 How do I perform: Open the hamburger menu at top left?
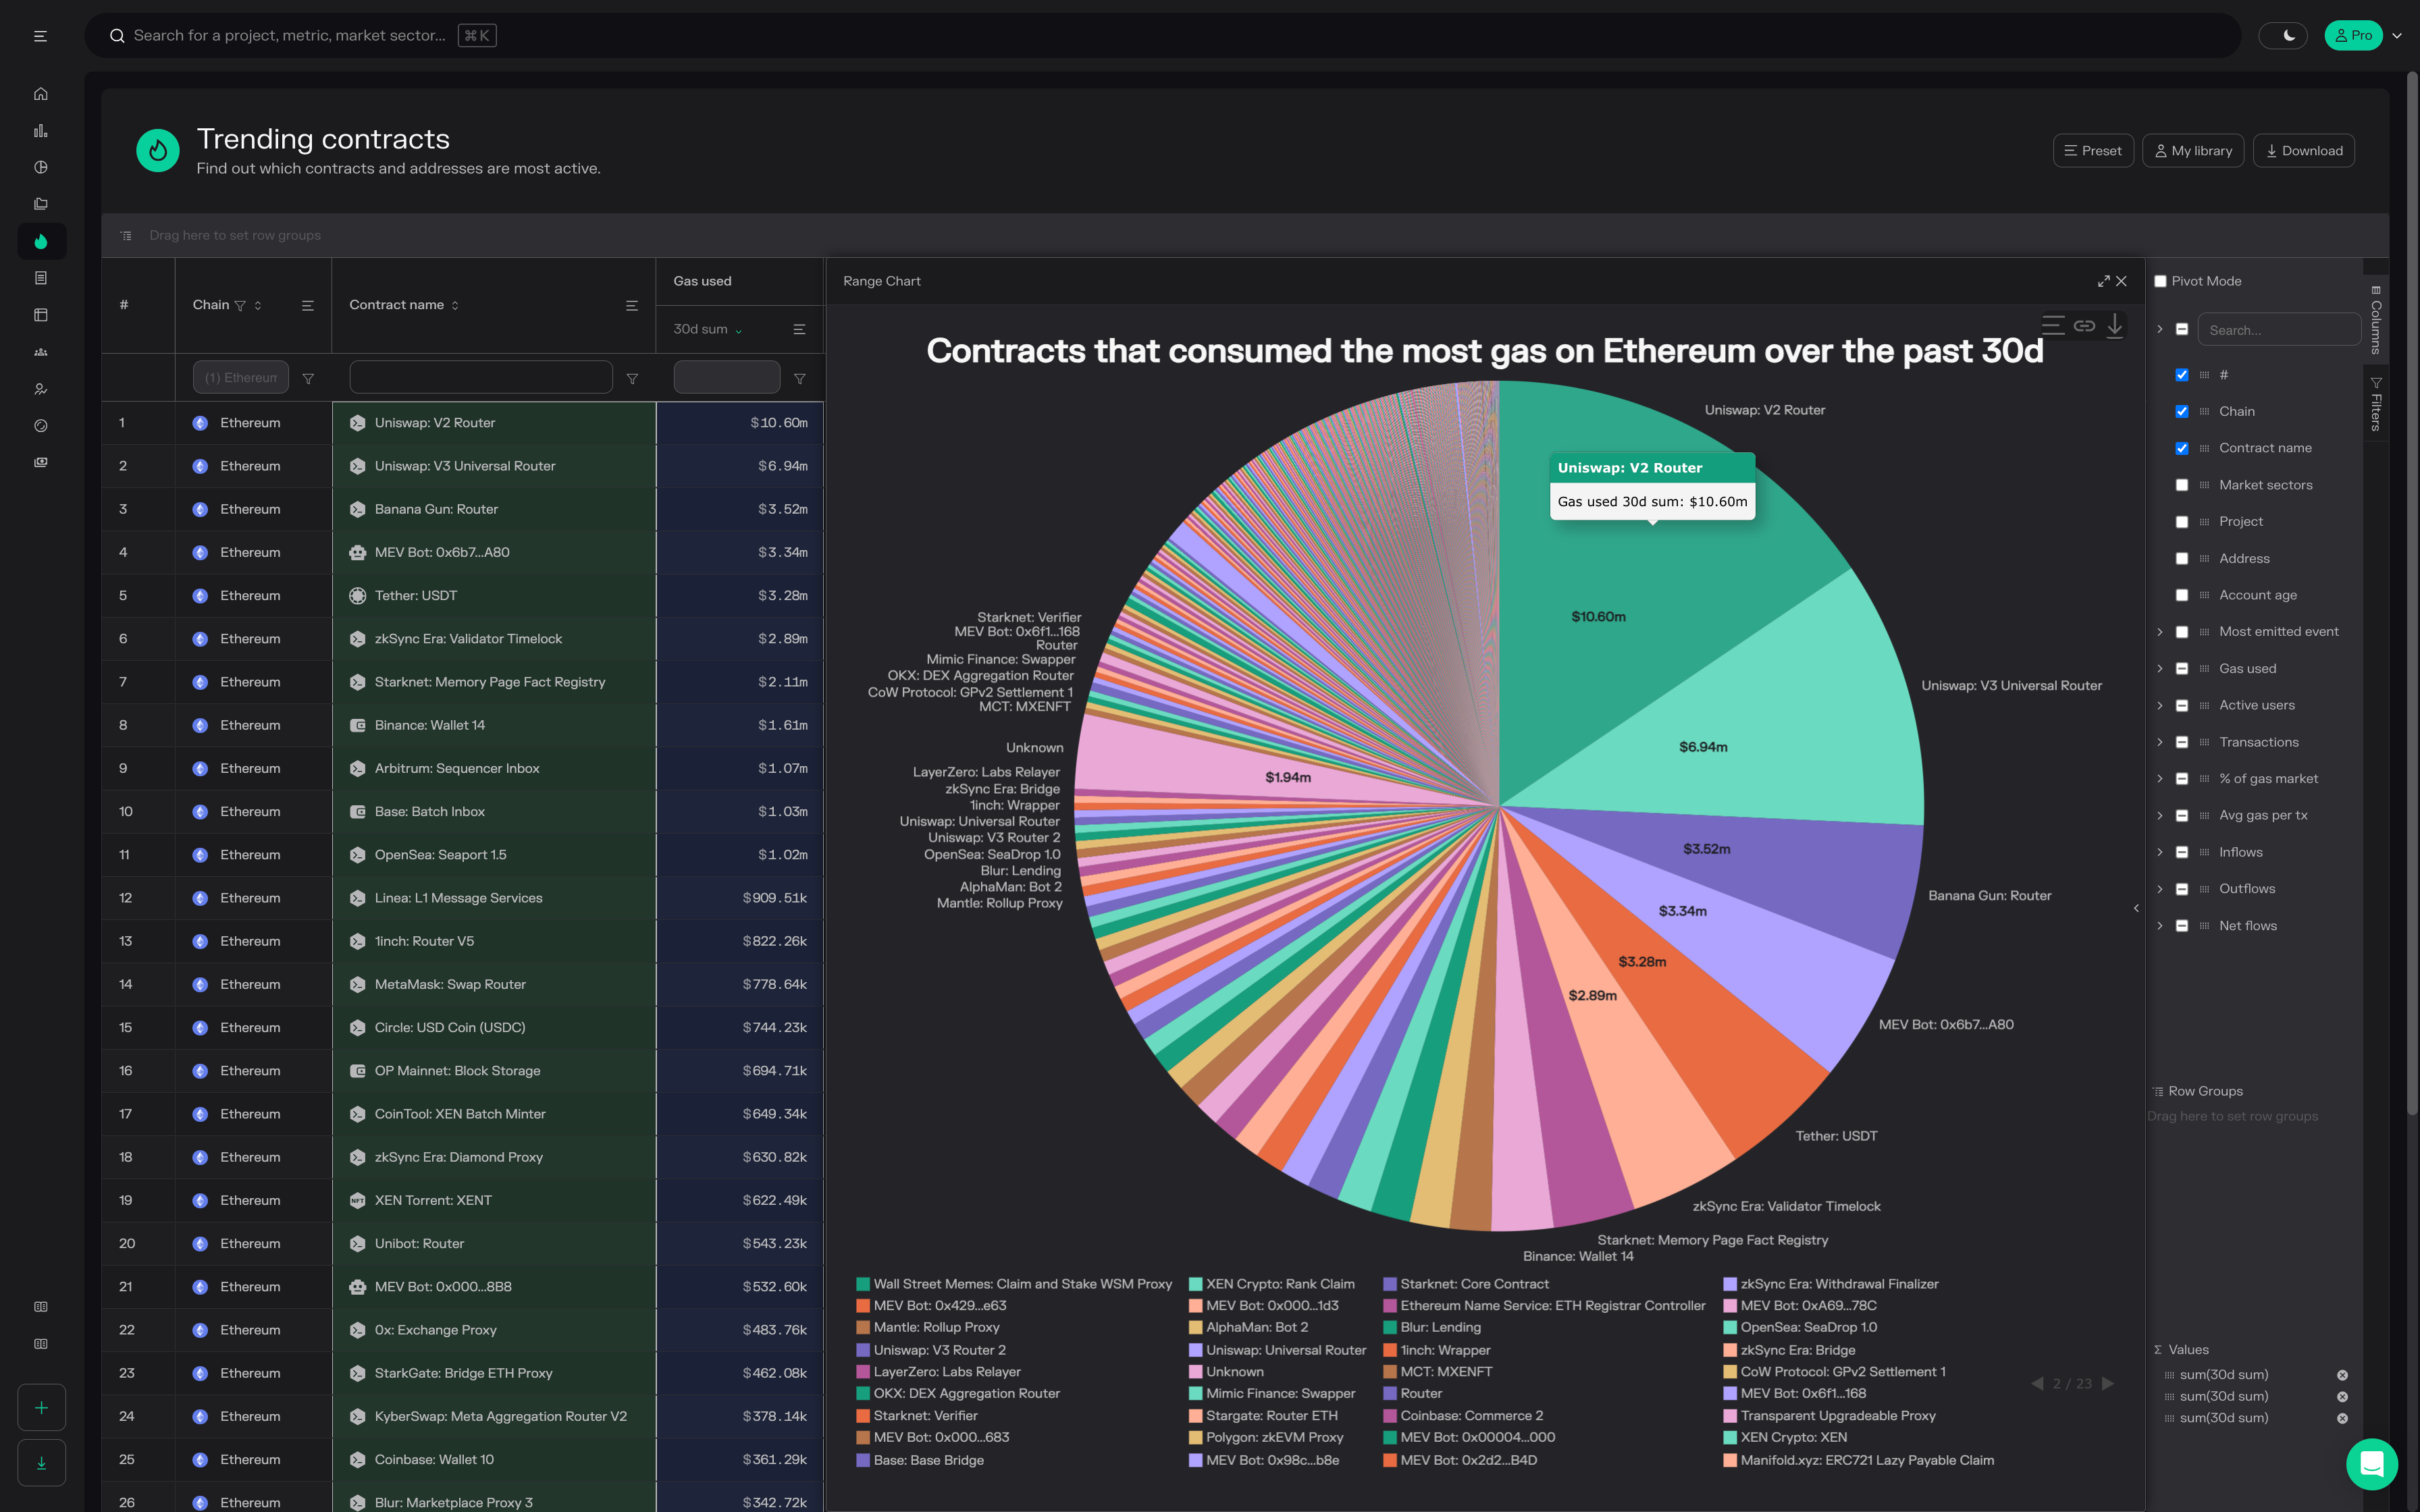pos(41,36)
